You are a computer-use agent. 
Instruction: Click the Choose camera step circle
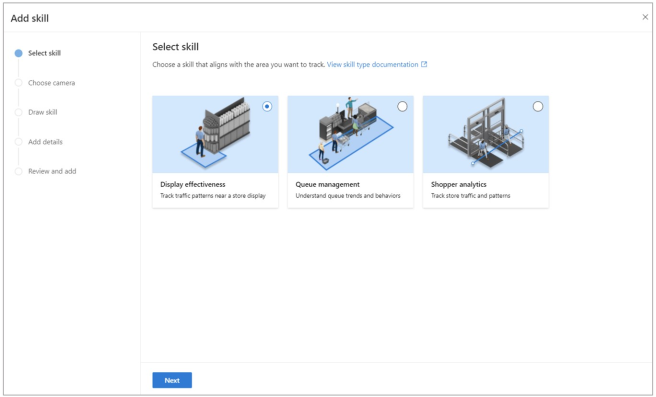coord(18,83)
